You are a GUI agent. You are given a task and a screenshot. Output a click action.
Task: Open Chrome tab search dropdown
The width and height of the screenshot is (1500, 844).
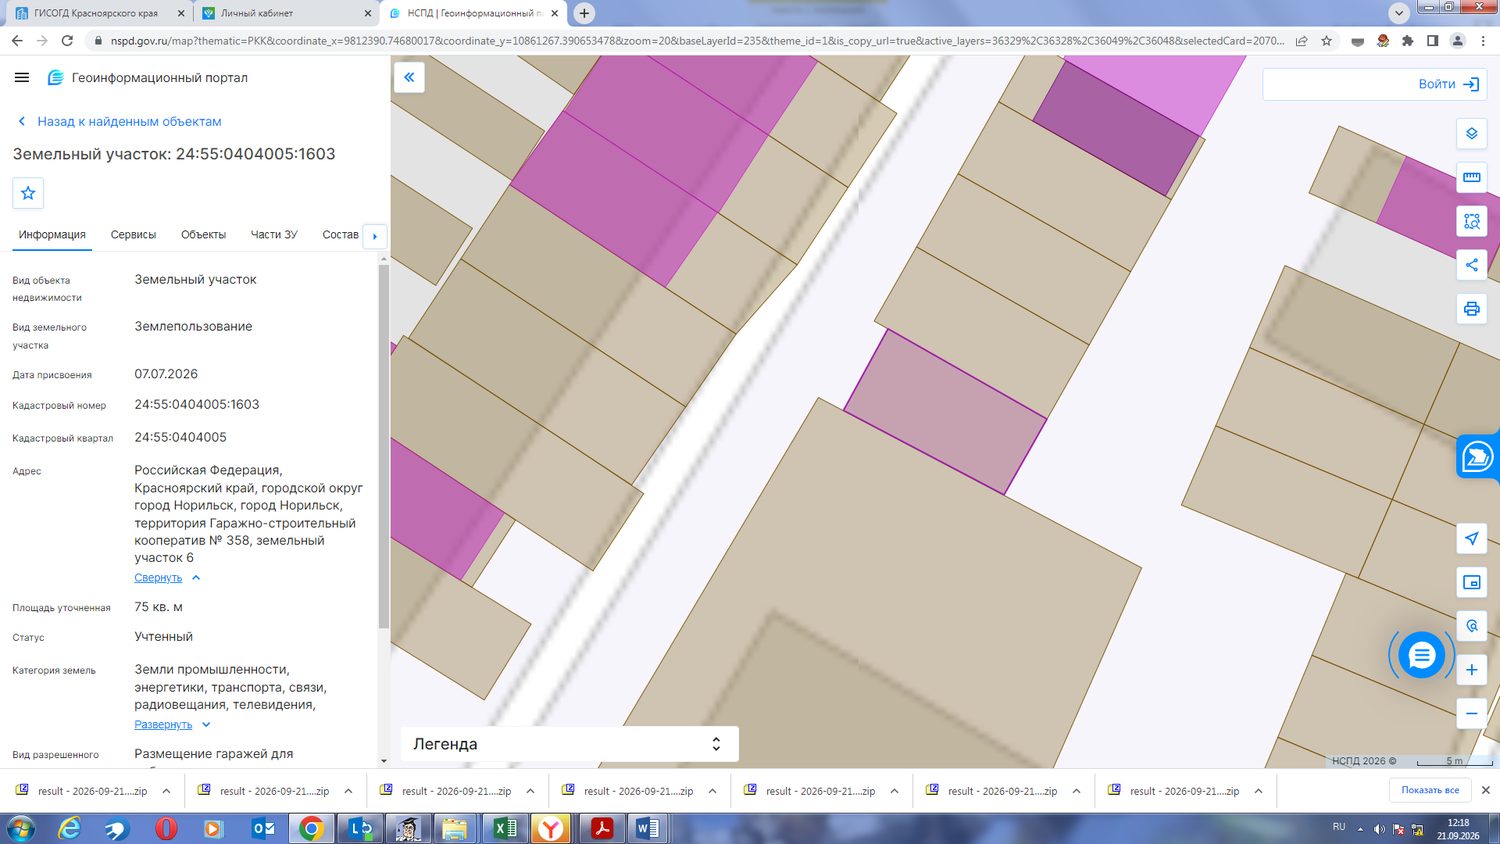(x=1398, y=13)
